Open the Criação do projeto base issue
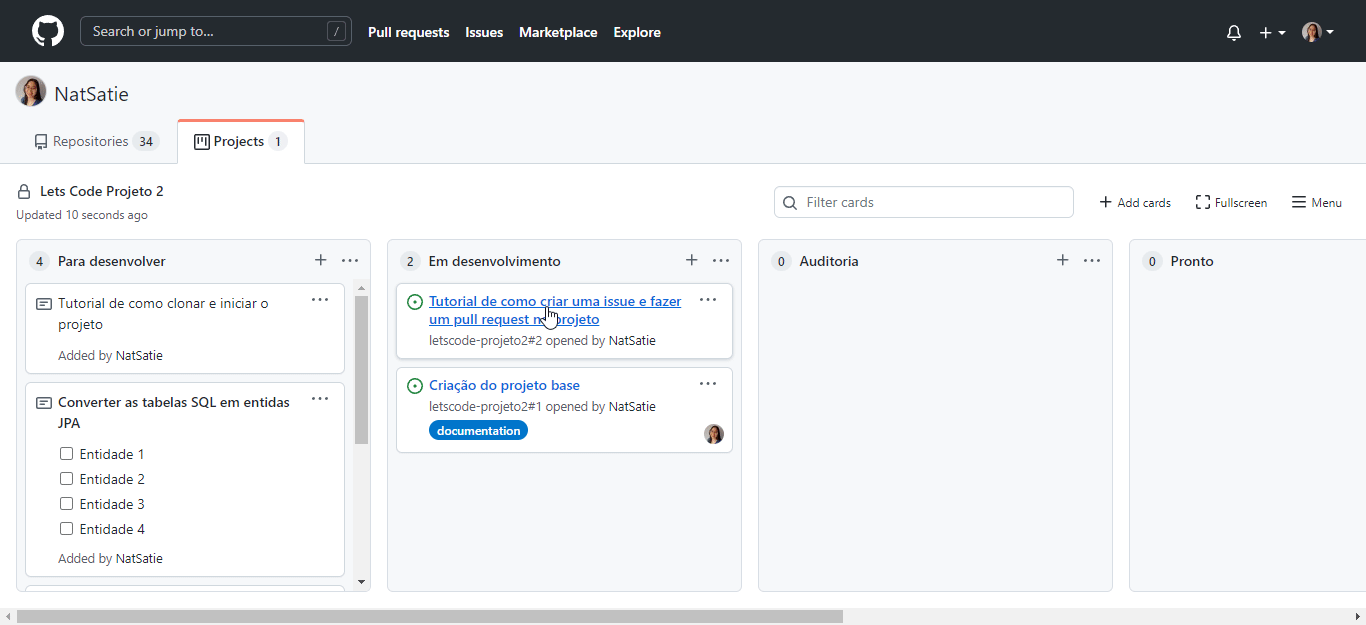The width and height of the screenshot is (1366, 625). [x=504, y=385]
